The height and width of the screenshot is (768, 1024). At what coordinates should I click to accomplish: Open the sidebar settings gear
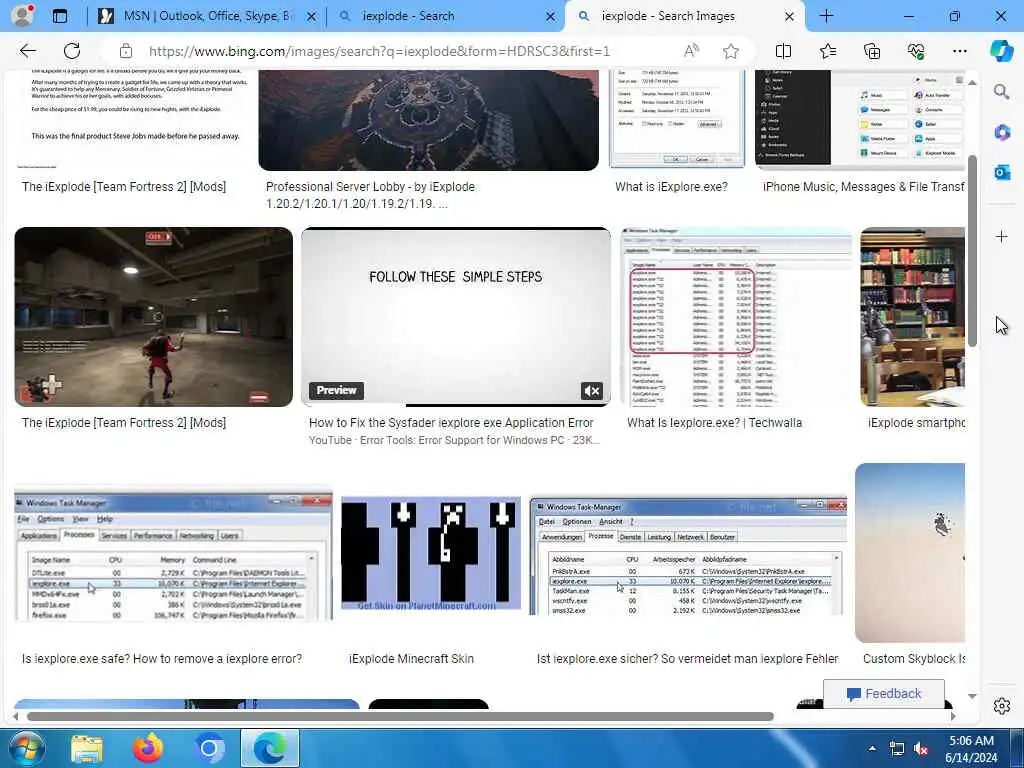click(x=1002, y=706)
